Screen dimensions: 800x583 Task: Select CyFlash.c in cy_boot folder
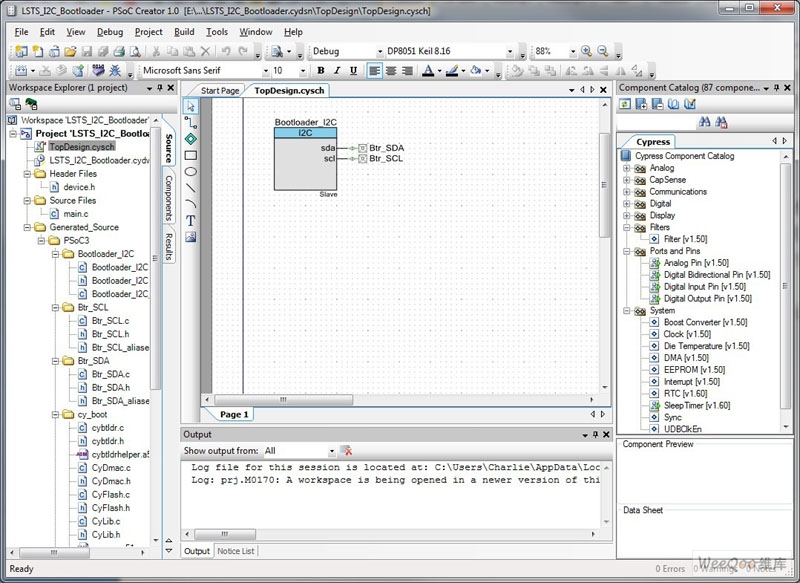pos(110,494)
